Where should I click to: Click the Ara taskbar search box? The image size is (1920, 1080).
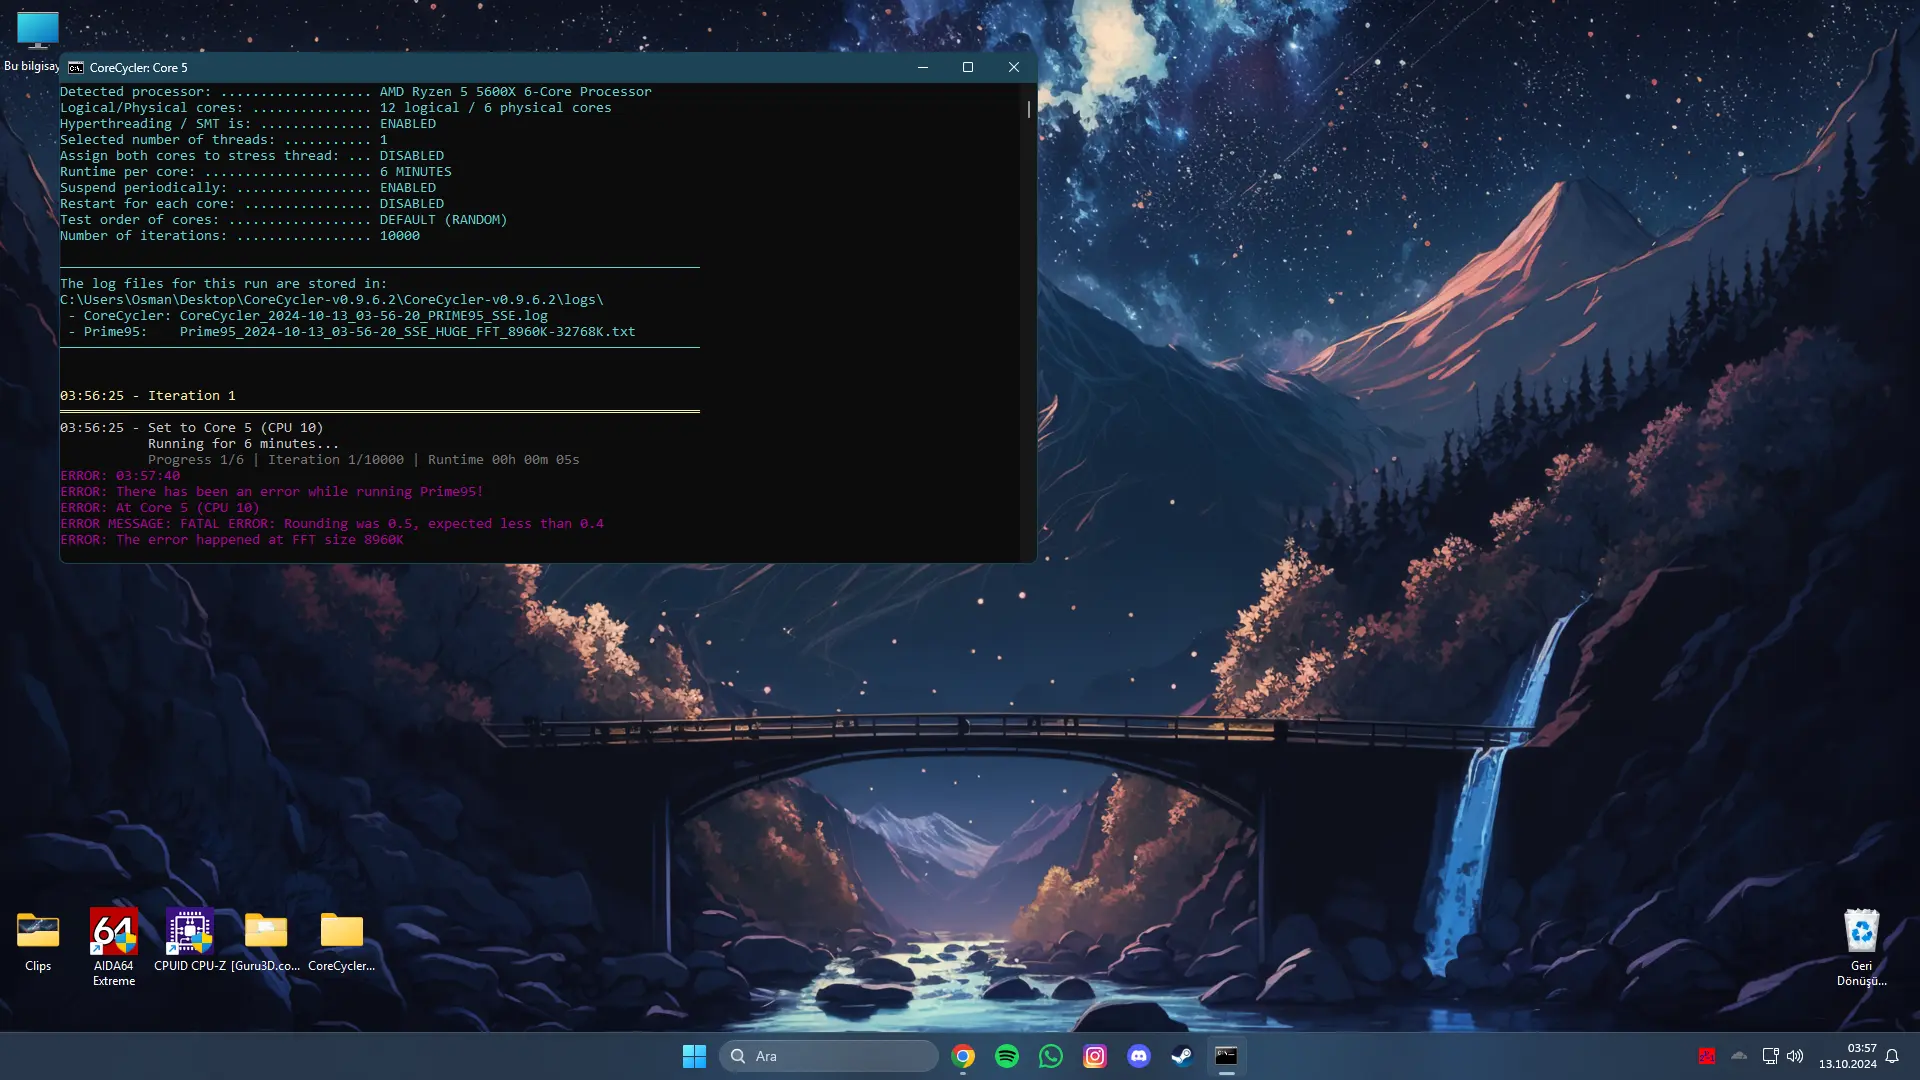point(828,1056)
